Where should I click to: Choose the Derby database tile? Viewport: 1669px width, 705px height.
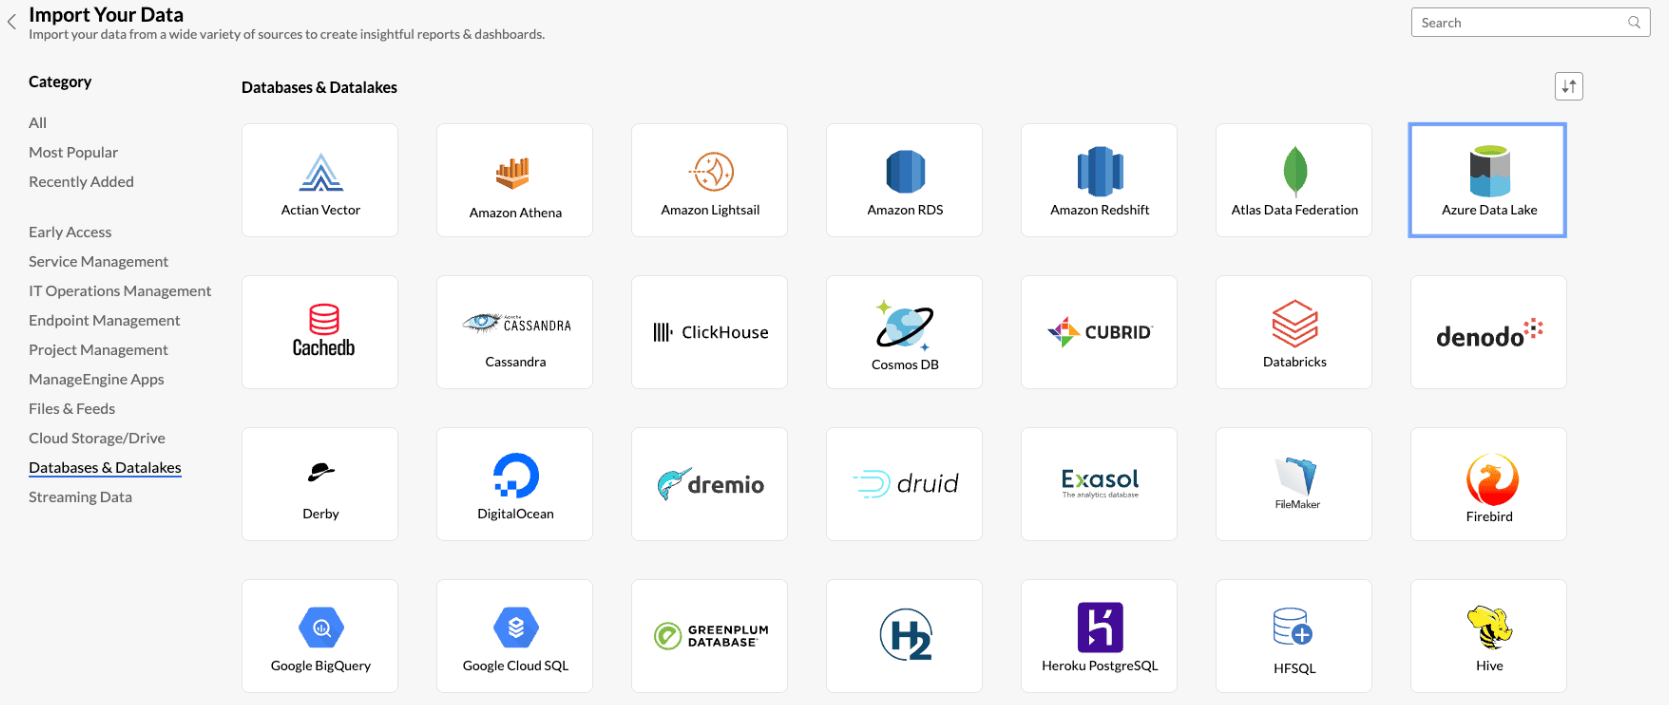[x=320, y=484]
